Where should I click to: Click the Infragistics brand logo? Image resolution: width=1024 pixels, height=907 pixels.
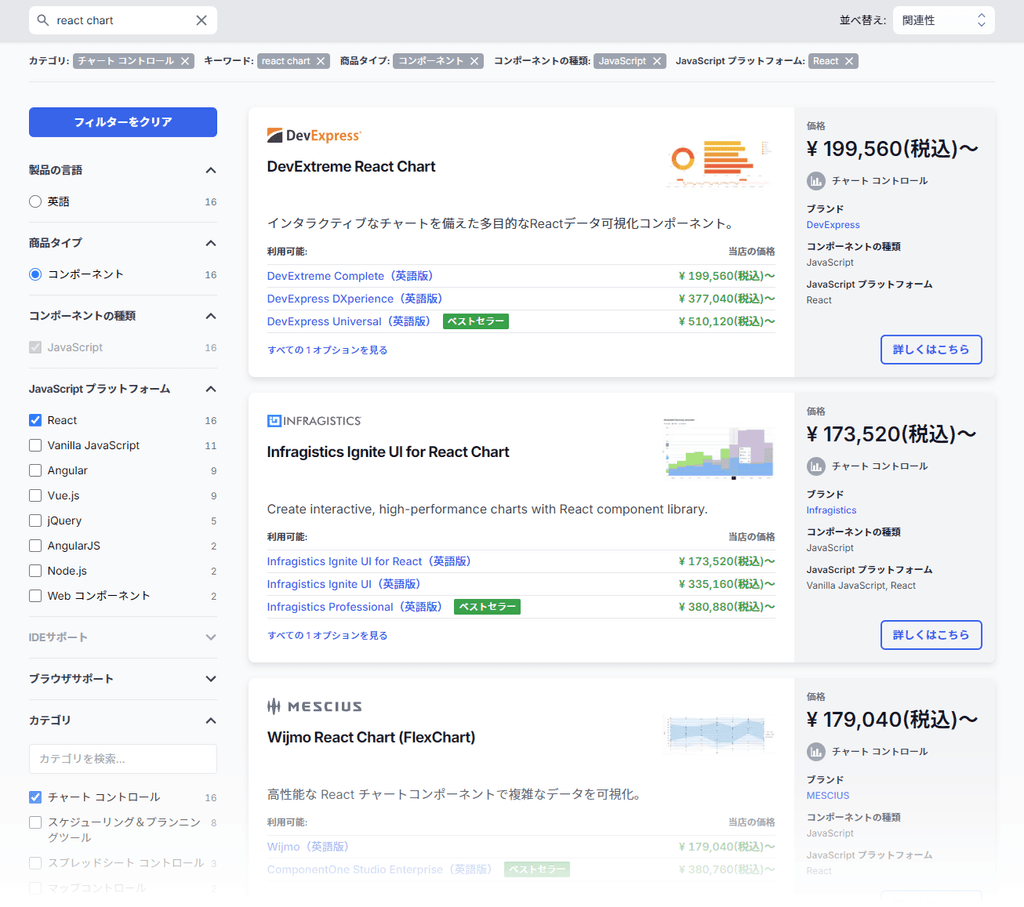314,421
